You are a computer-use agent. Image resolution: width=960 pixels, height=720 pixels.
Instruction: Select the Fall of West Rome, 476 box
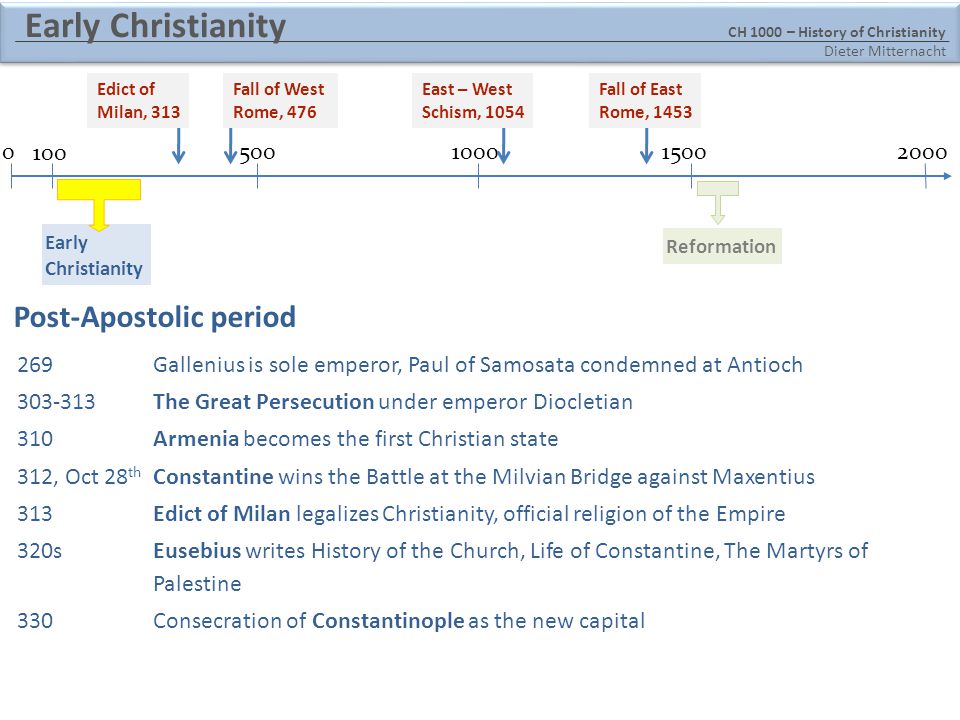[x=280, y=100]
